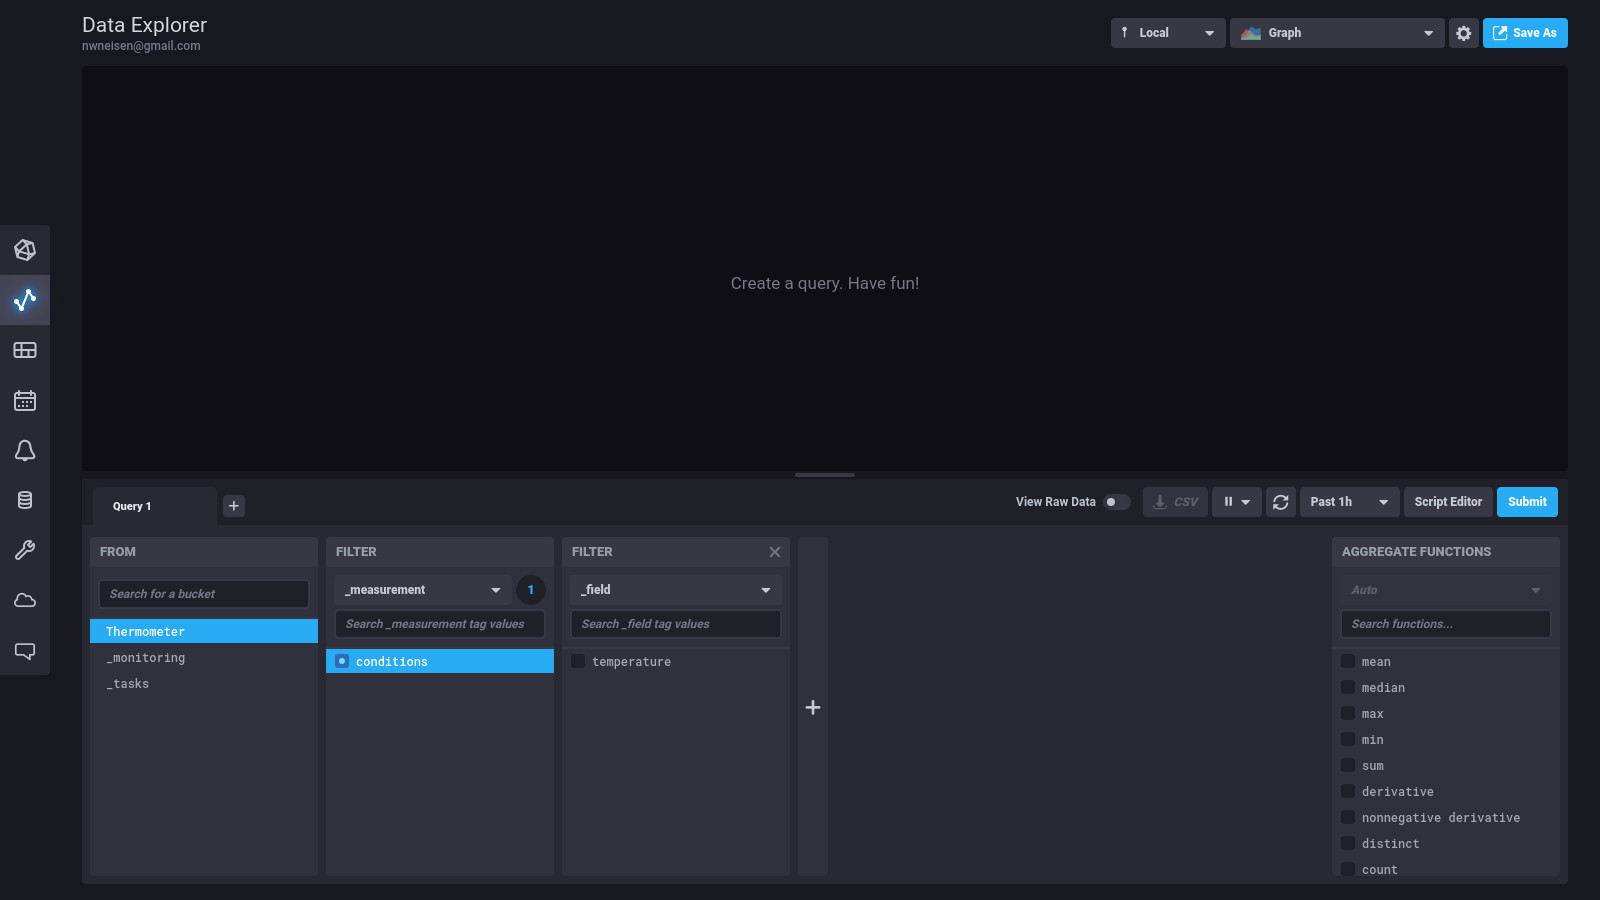Enable the median aggregate function

(x=1348, y=687)
